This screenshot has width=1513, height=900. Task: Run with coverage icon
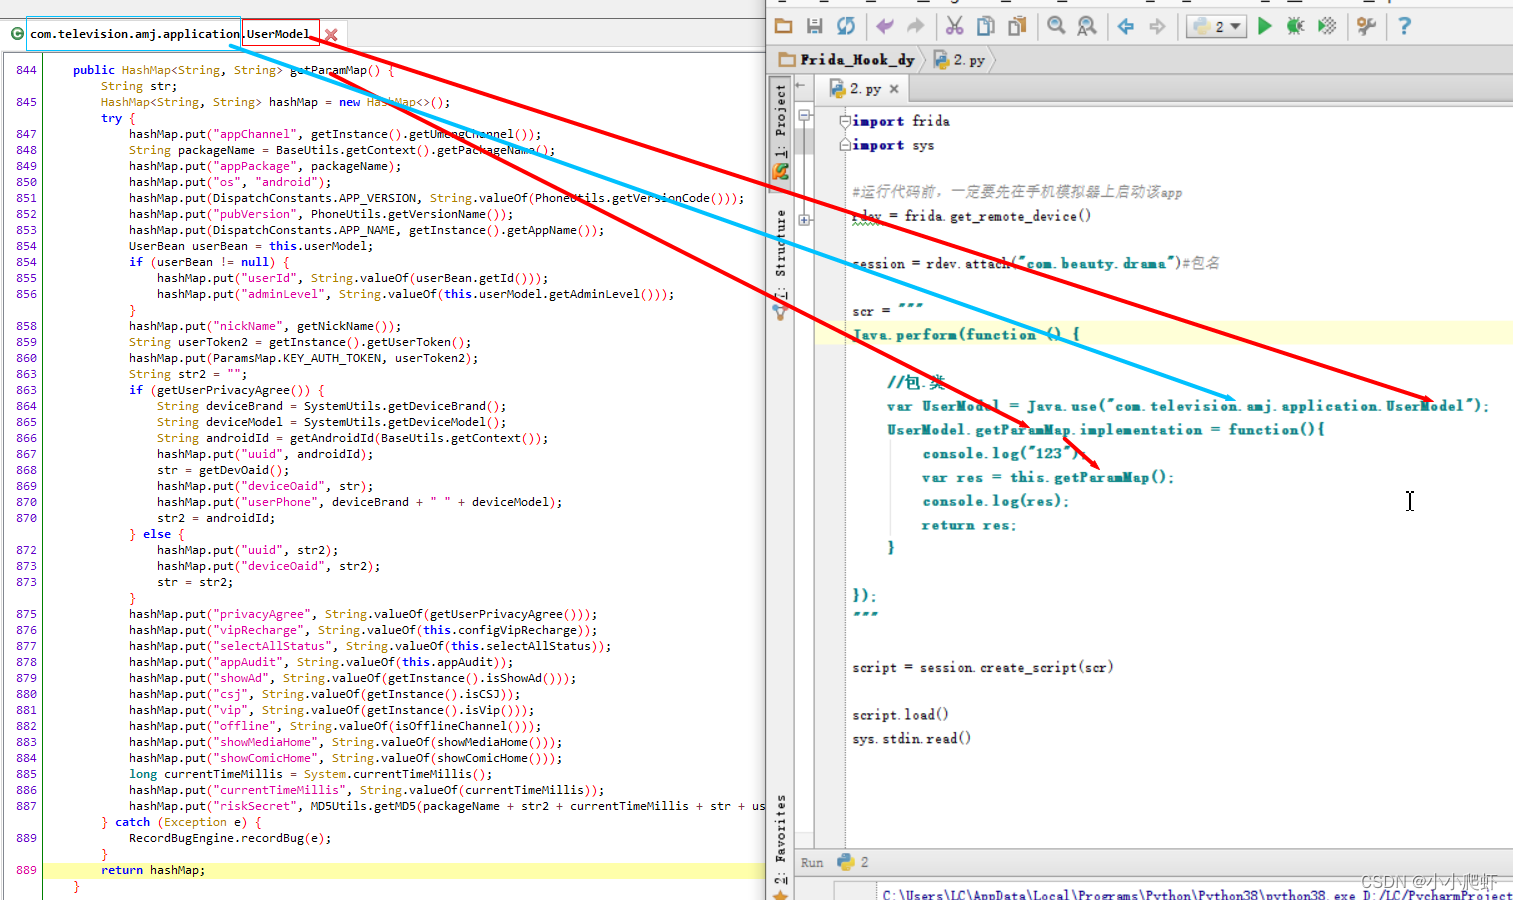1327,26
